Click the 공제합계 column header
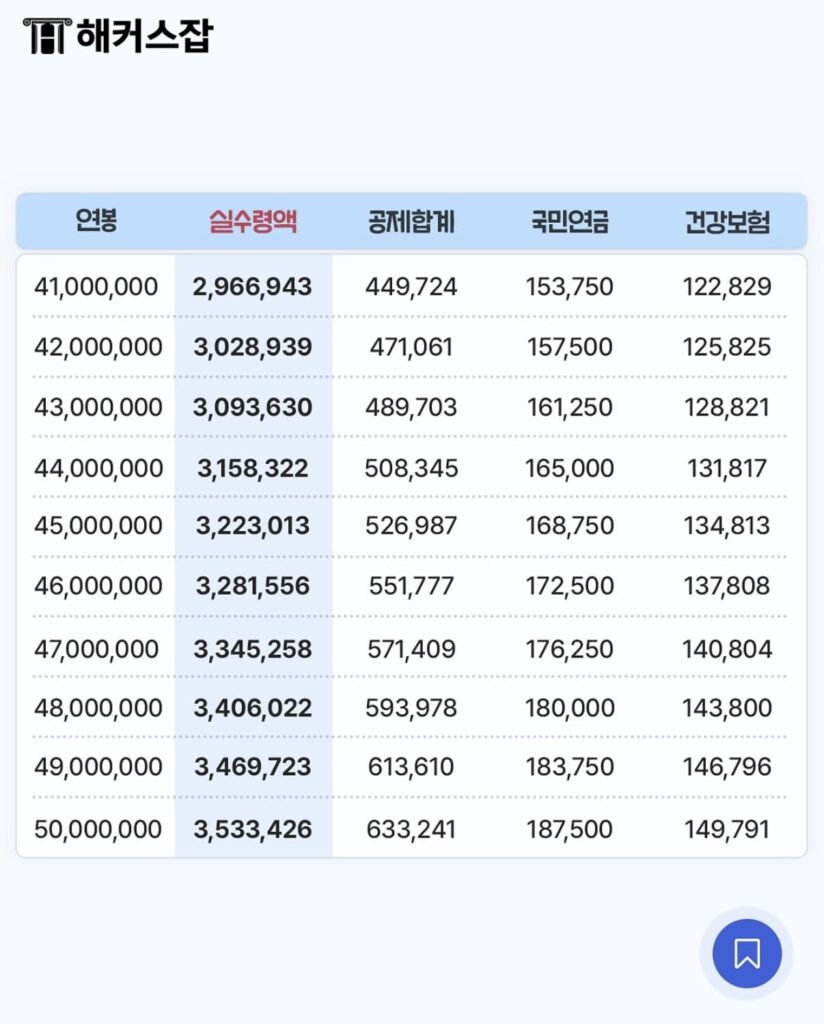The height and width of the screenshot is (1024, 824). tap(408, 222)
